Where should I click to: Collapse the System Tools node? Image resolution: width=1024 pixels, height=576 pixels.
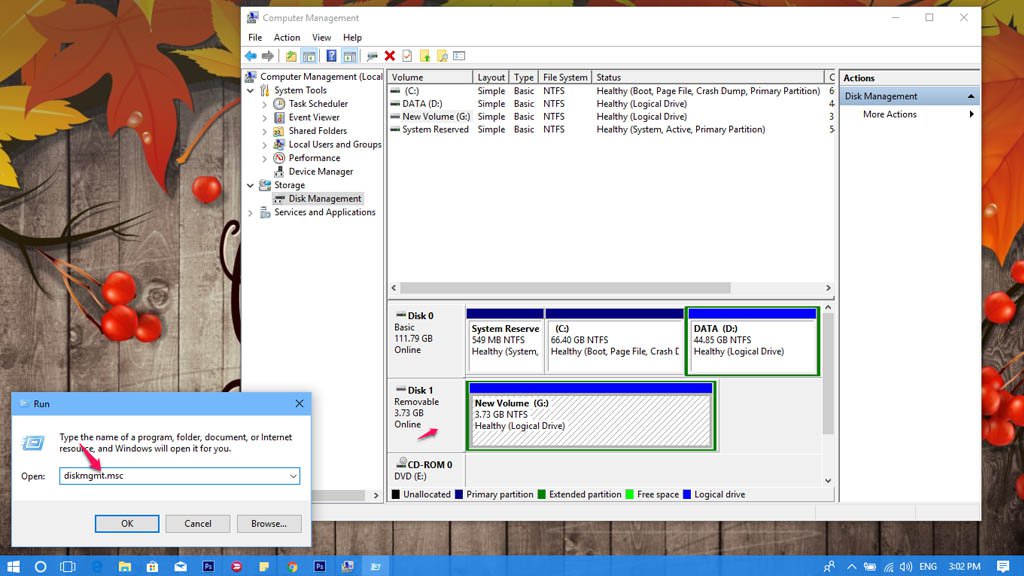coord(251,90)
